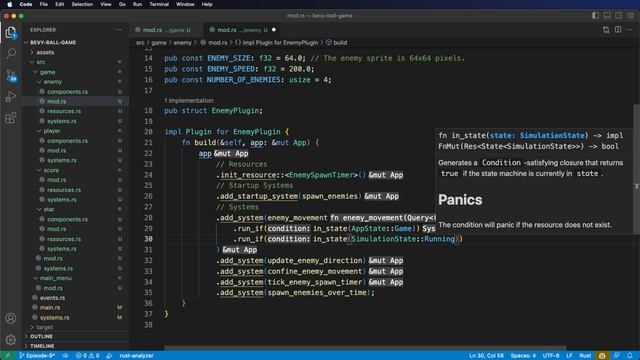Screen dimensions: 640x360
Task: Open the errors and warnings count
Action: 87,356
